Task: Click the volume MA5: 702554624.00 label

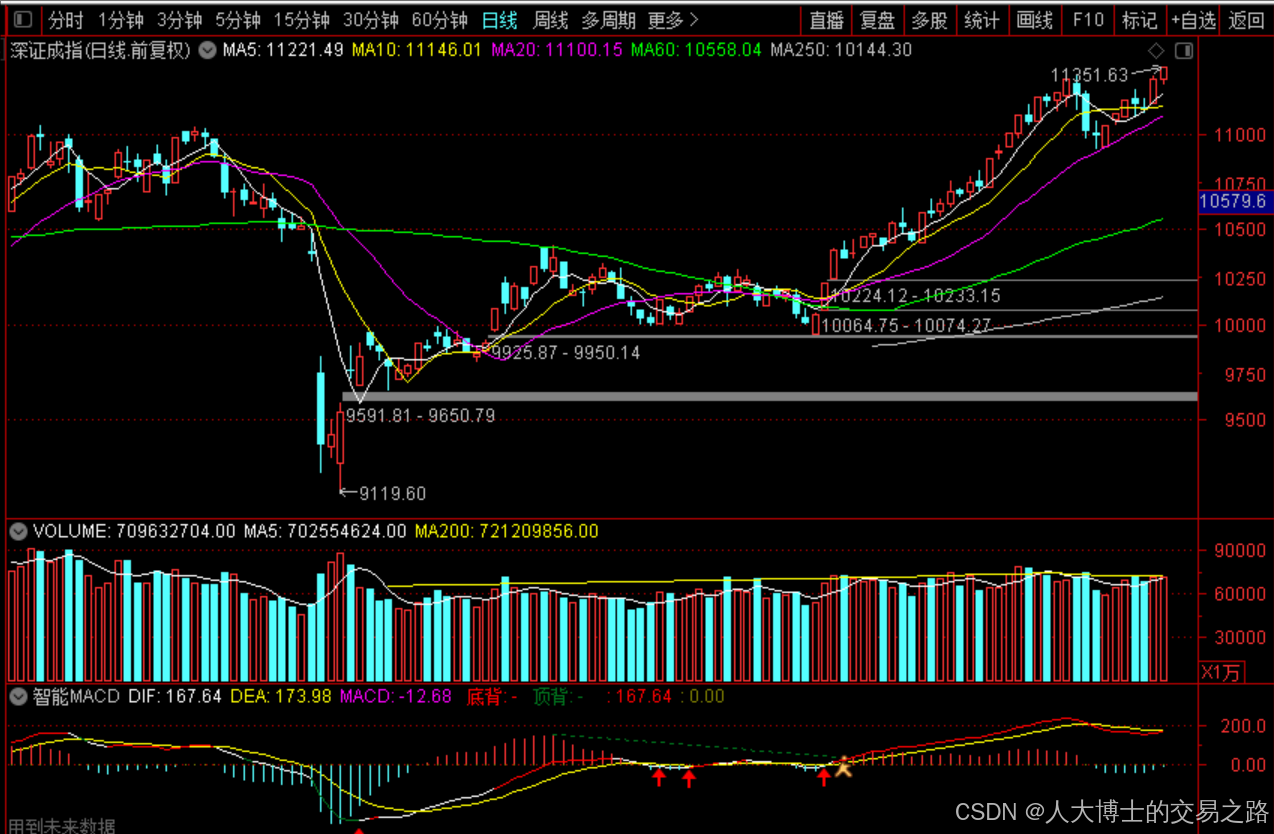Action: point(325,531)
